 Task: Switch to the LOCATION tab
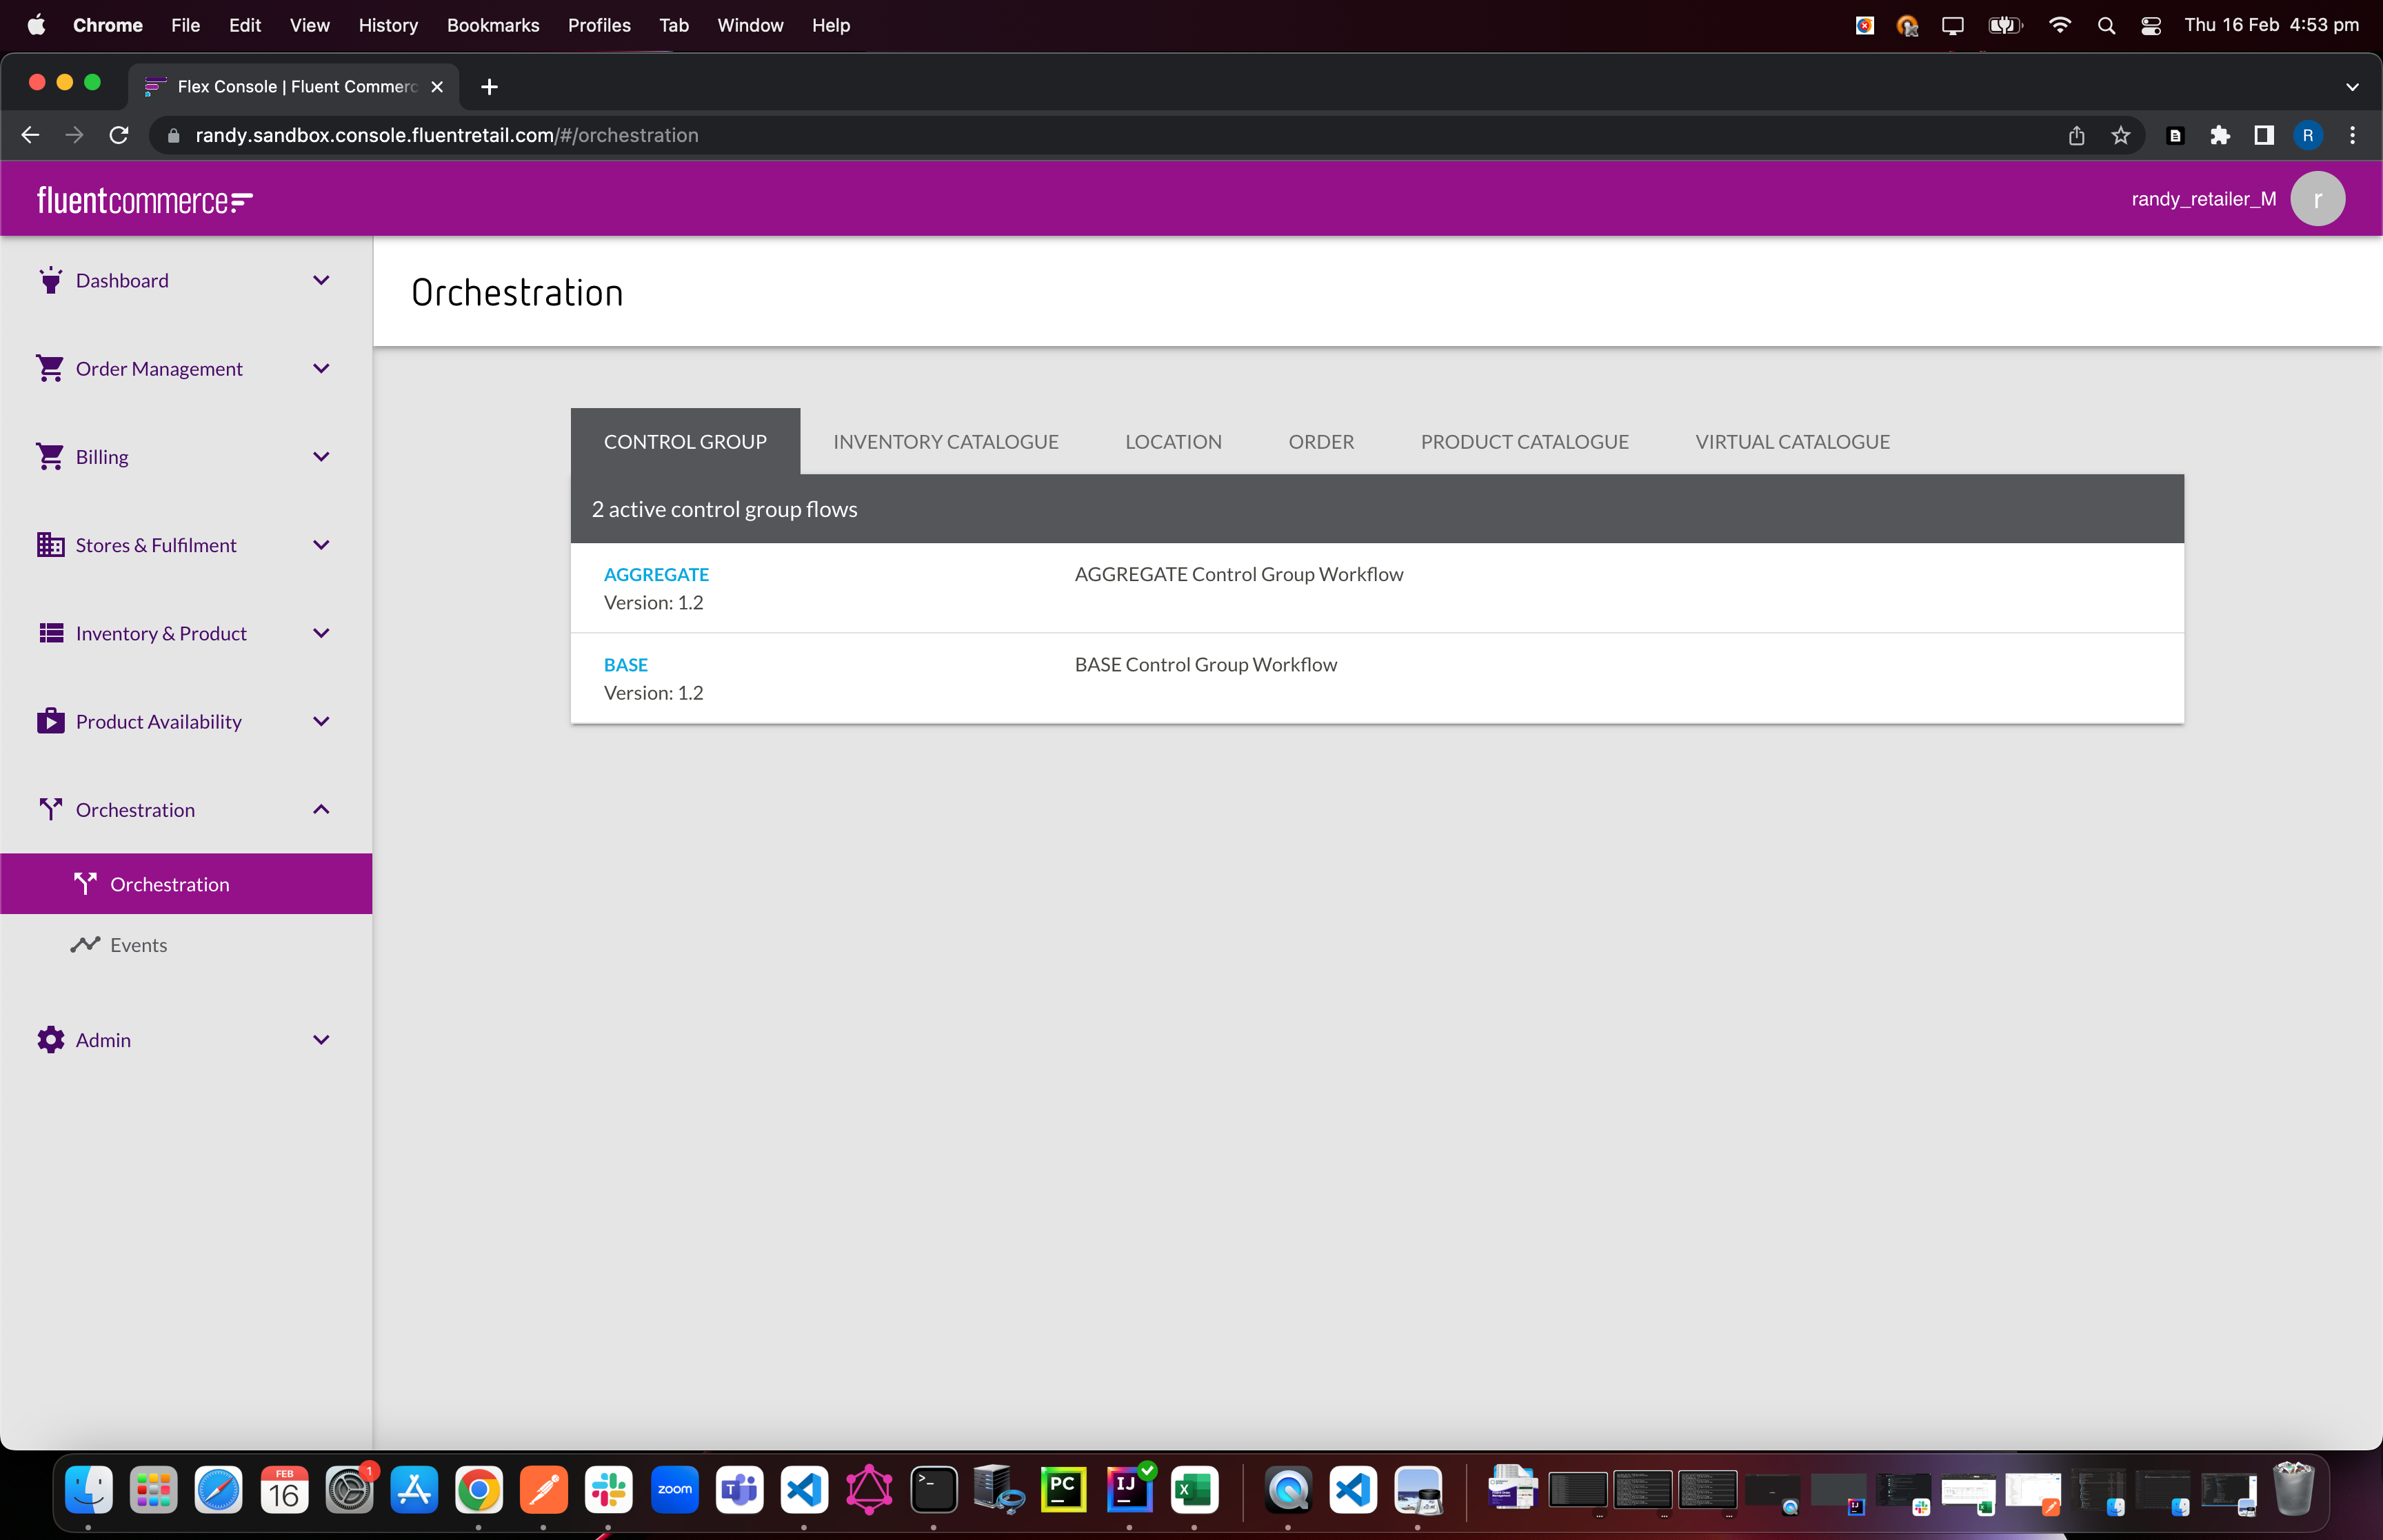[1173, 441]
